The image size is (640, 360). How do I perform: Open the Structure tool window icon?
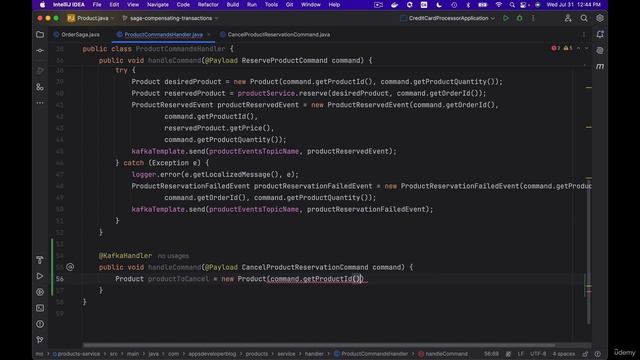[40, 87]
